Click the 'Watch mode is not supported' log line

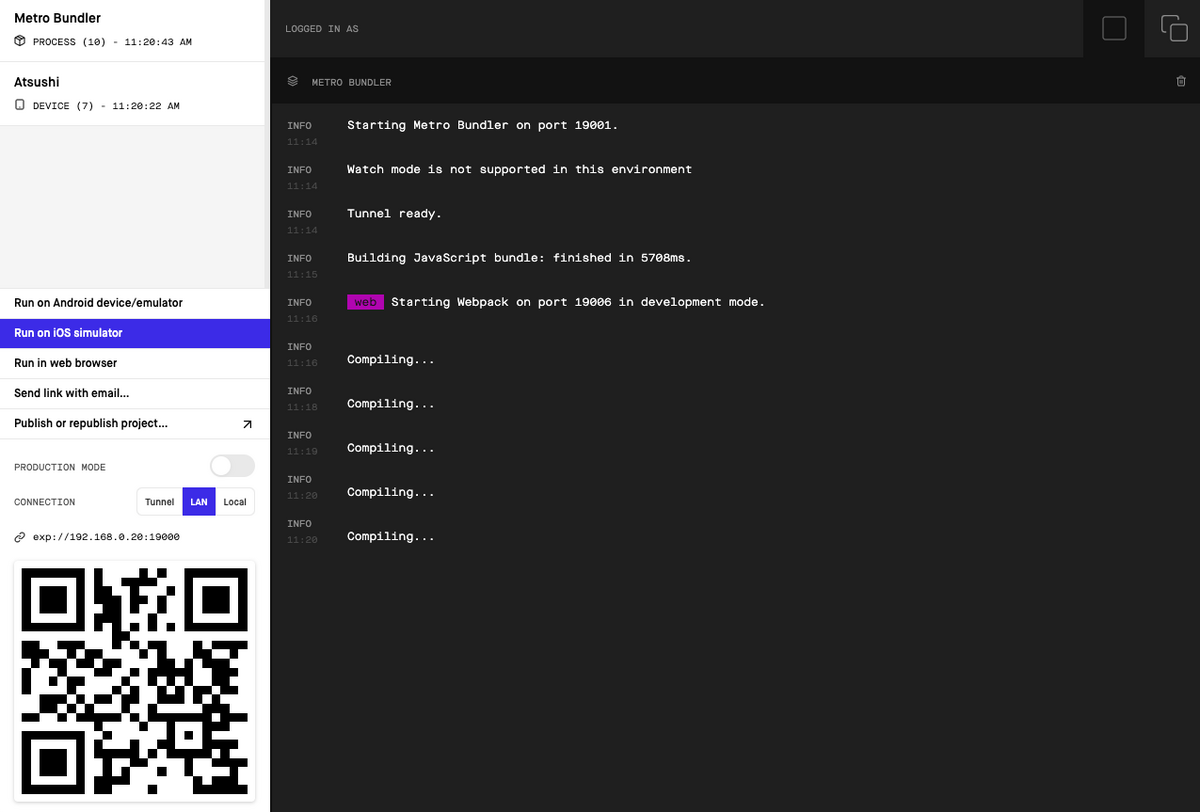point(519,169)
